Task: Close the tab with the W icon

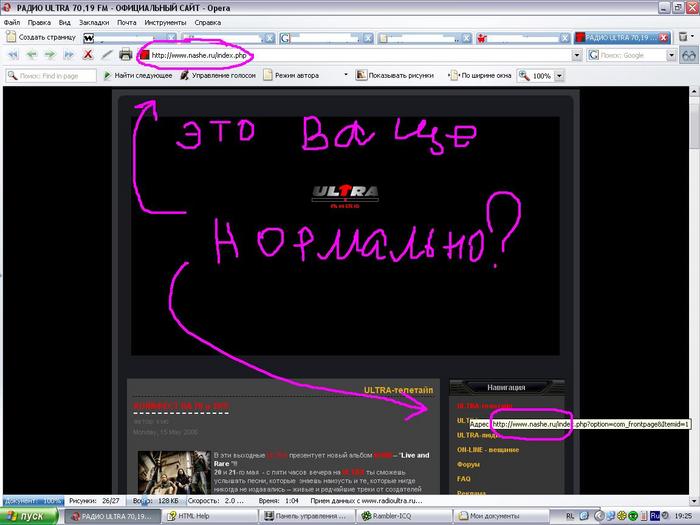Action: pyautogui.click(x=171, y=38)
